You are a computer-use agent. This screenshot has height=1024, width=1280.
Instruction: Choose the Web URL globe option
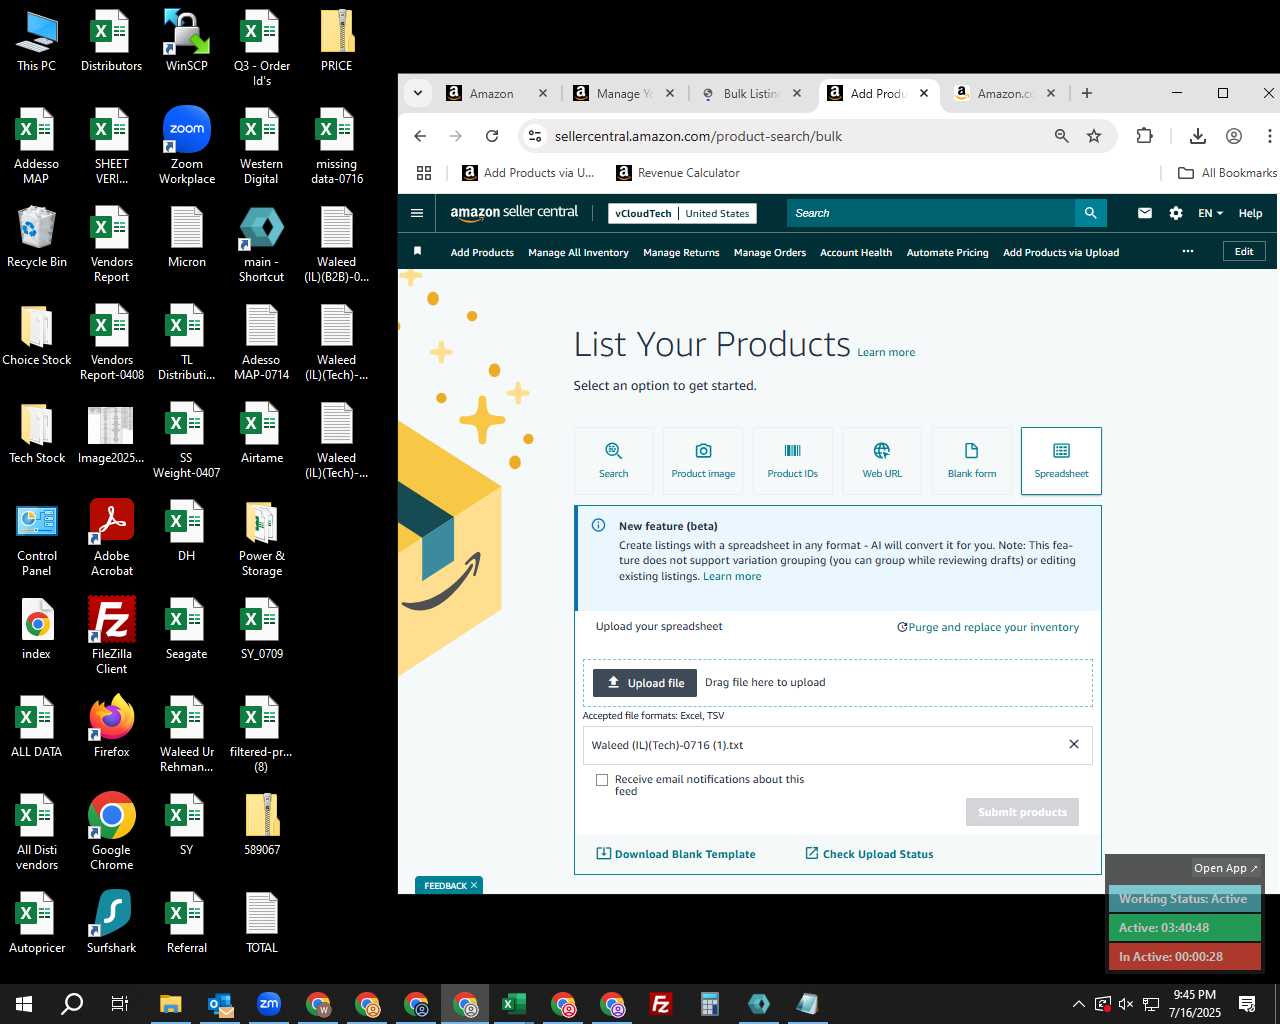tap(882, 461)
